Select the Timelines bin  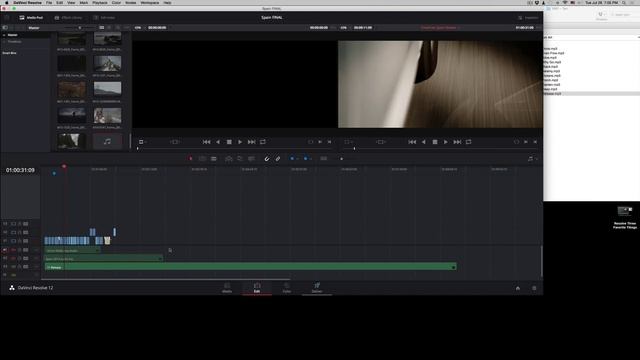click(14, 42)
